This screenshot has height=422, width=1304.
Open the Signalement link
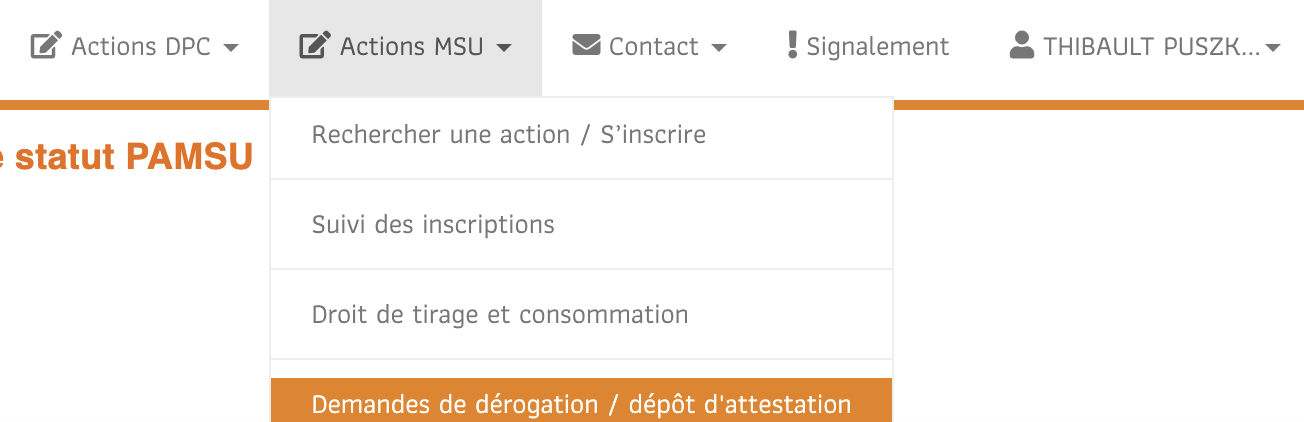[x=878, y=46]
